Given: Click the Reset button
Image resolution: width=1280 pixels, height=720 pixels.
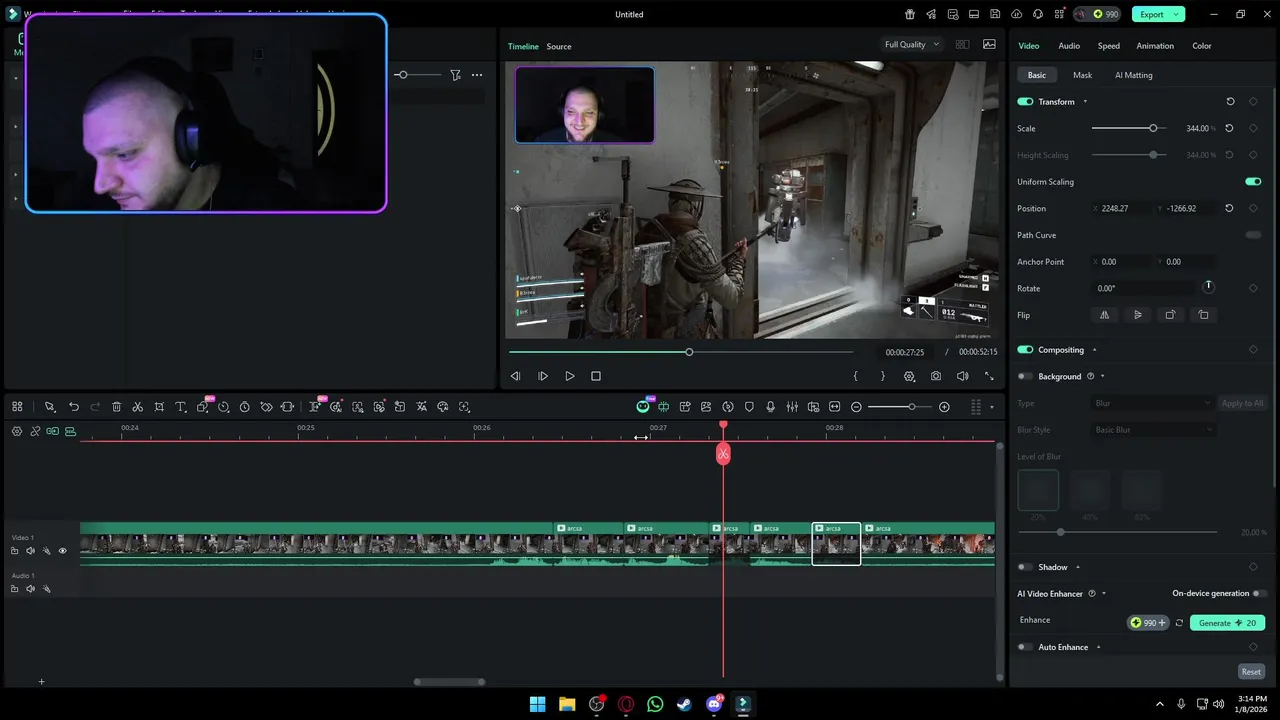Looking at the screenshot, I should click(x=1251, y=672).
